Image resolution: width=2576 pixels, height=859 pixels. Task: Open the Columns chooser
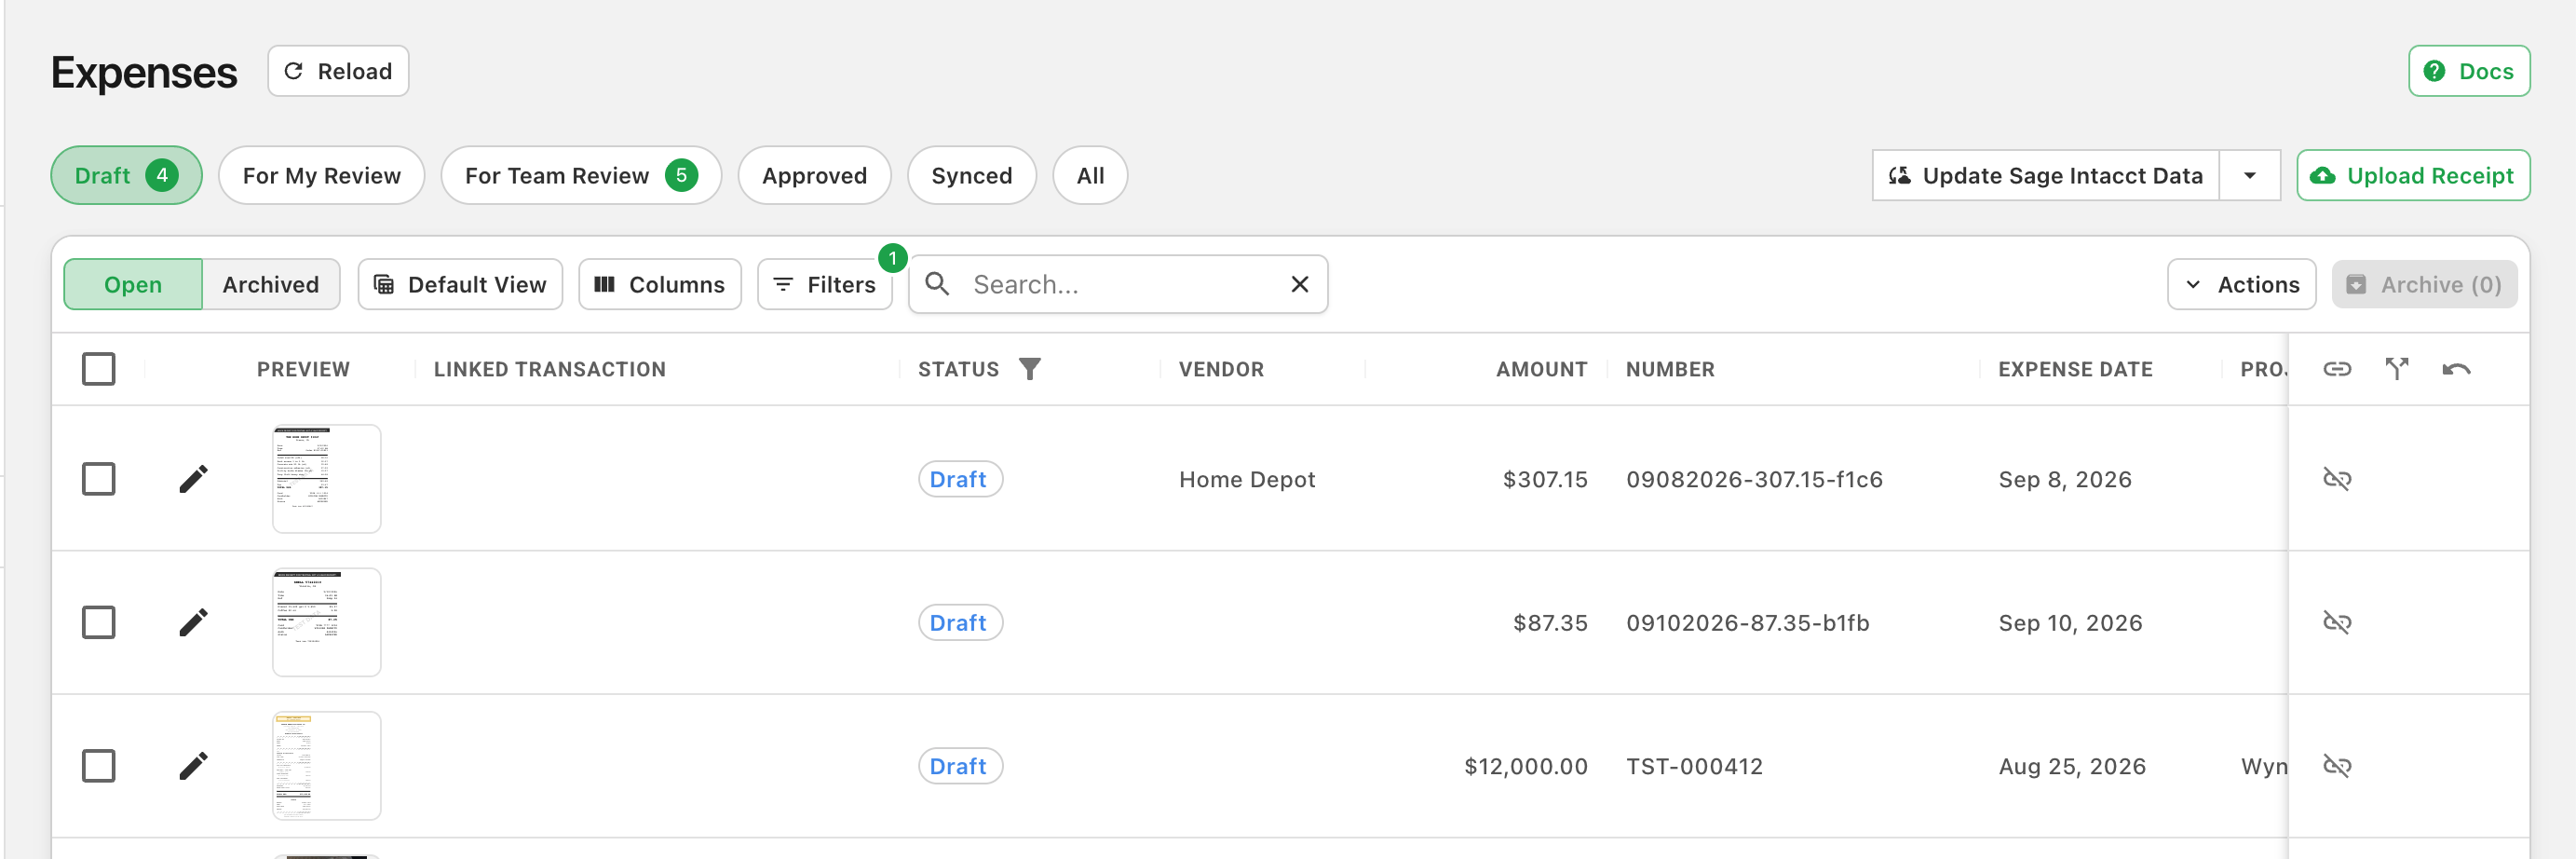(660, 285)
